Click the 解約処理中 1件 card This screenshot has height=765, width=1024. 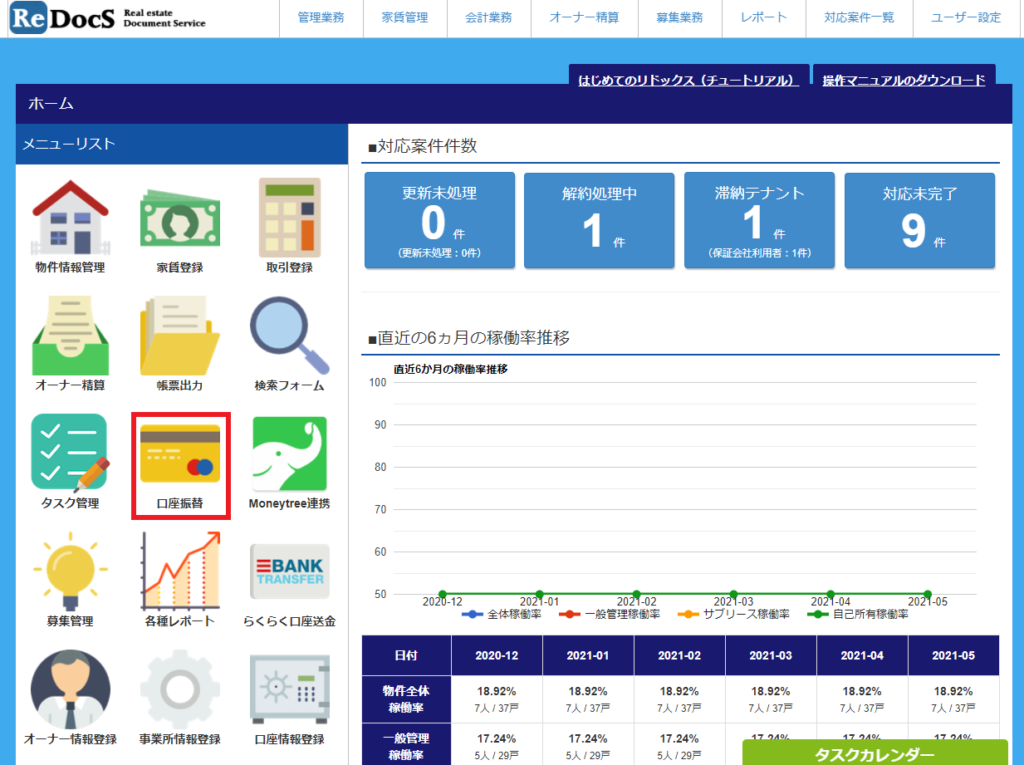pos(599,221)
